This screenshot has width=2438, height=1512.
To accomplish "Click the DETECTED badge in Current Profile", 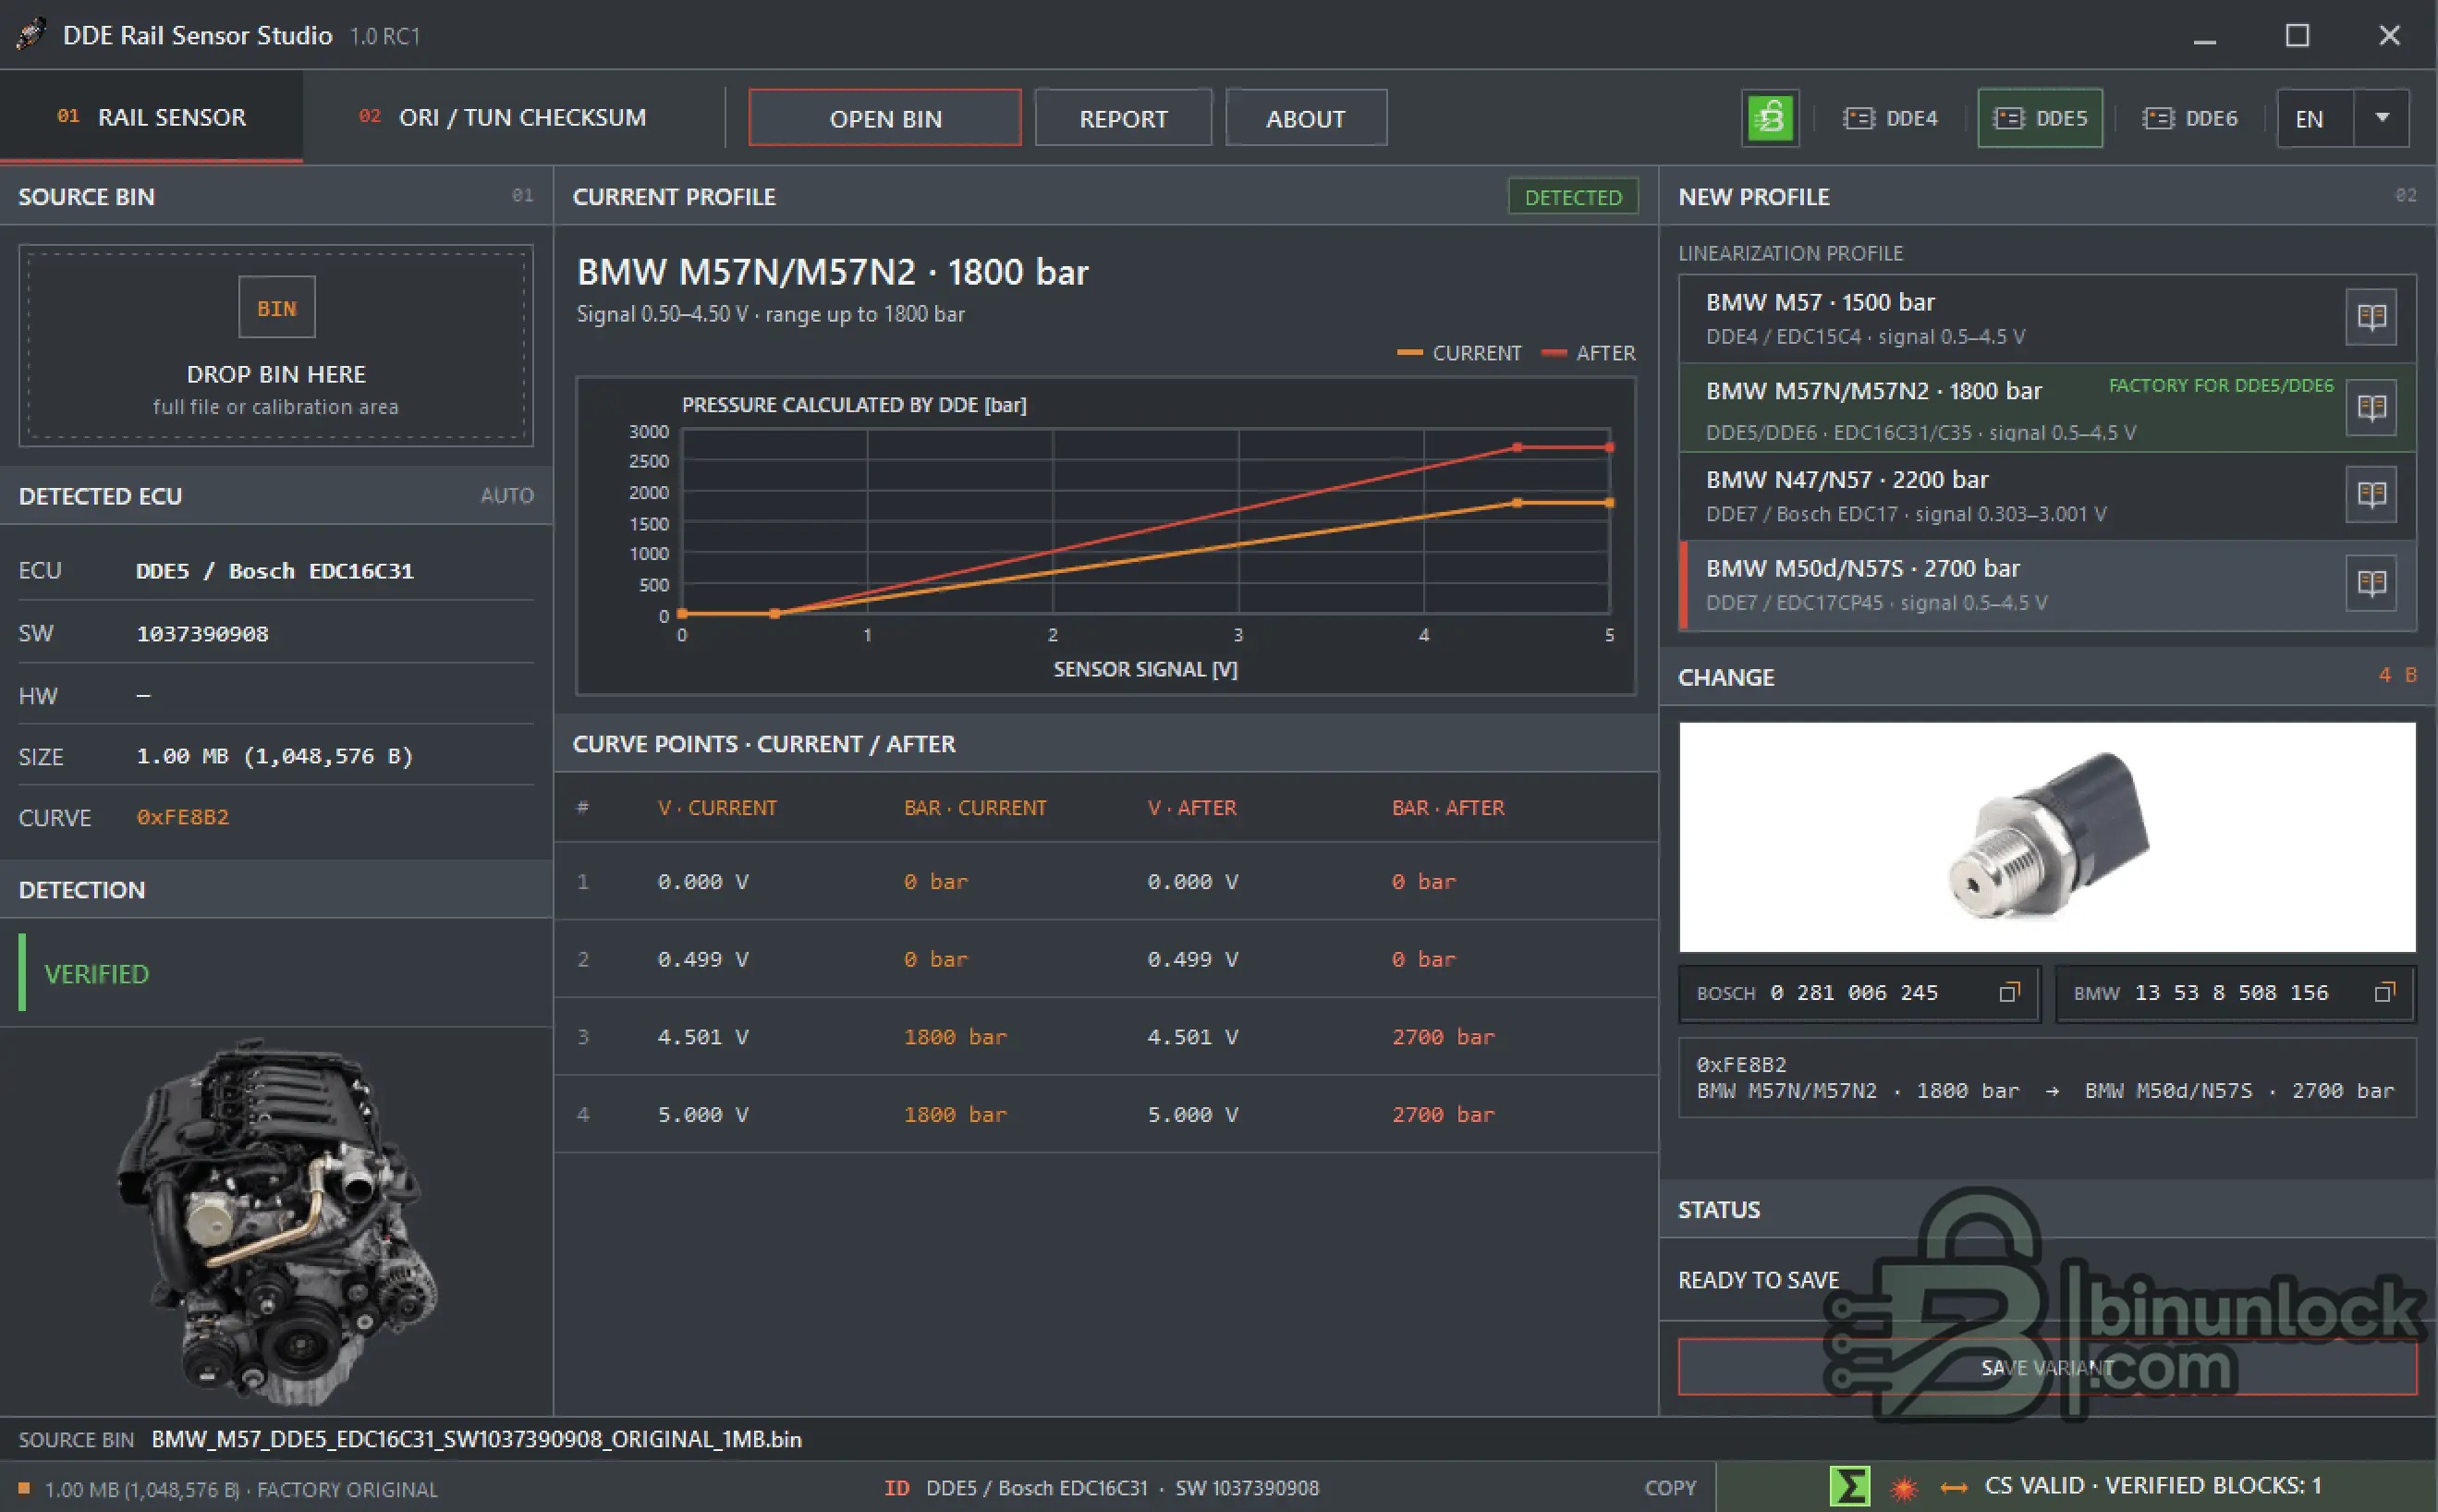I will point(1573,197).
